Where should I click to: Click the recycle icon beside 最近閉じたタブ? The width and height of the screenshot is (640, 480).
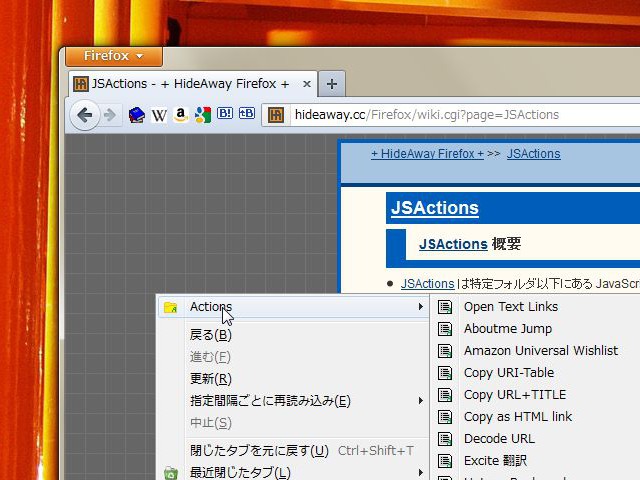[x=171, y=473]
